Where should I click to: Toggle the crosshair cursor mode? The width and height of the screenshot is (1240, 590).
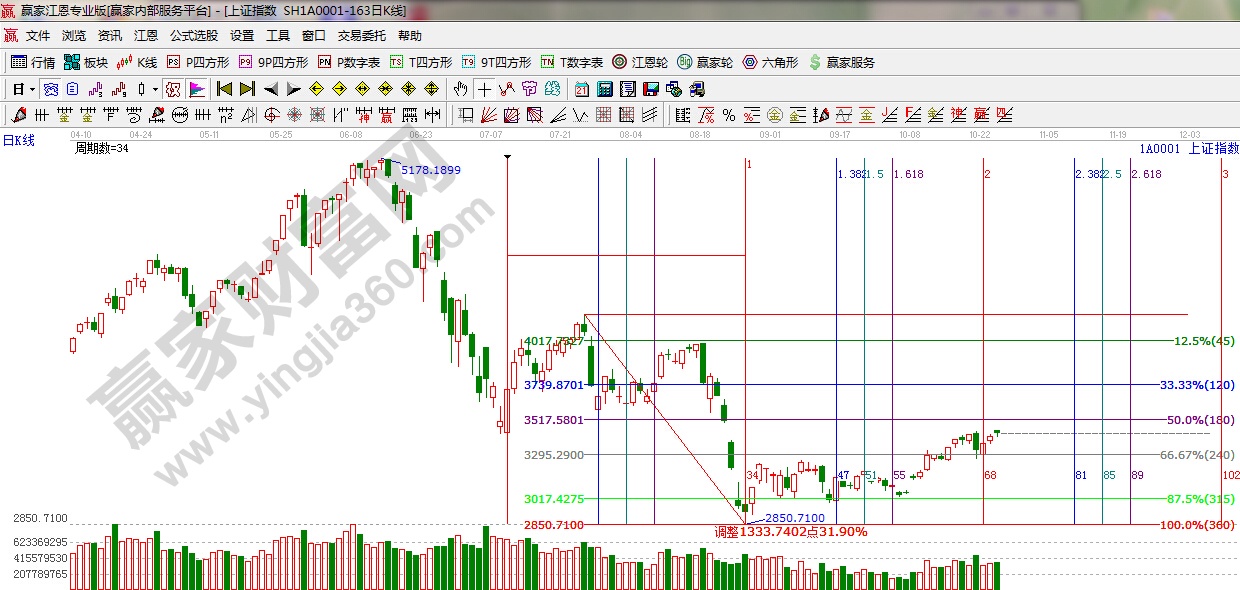(x=483, y=89)
